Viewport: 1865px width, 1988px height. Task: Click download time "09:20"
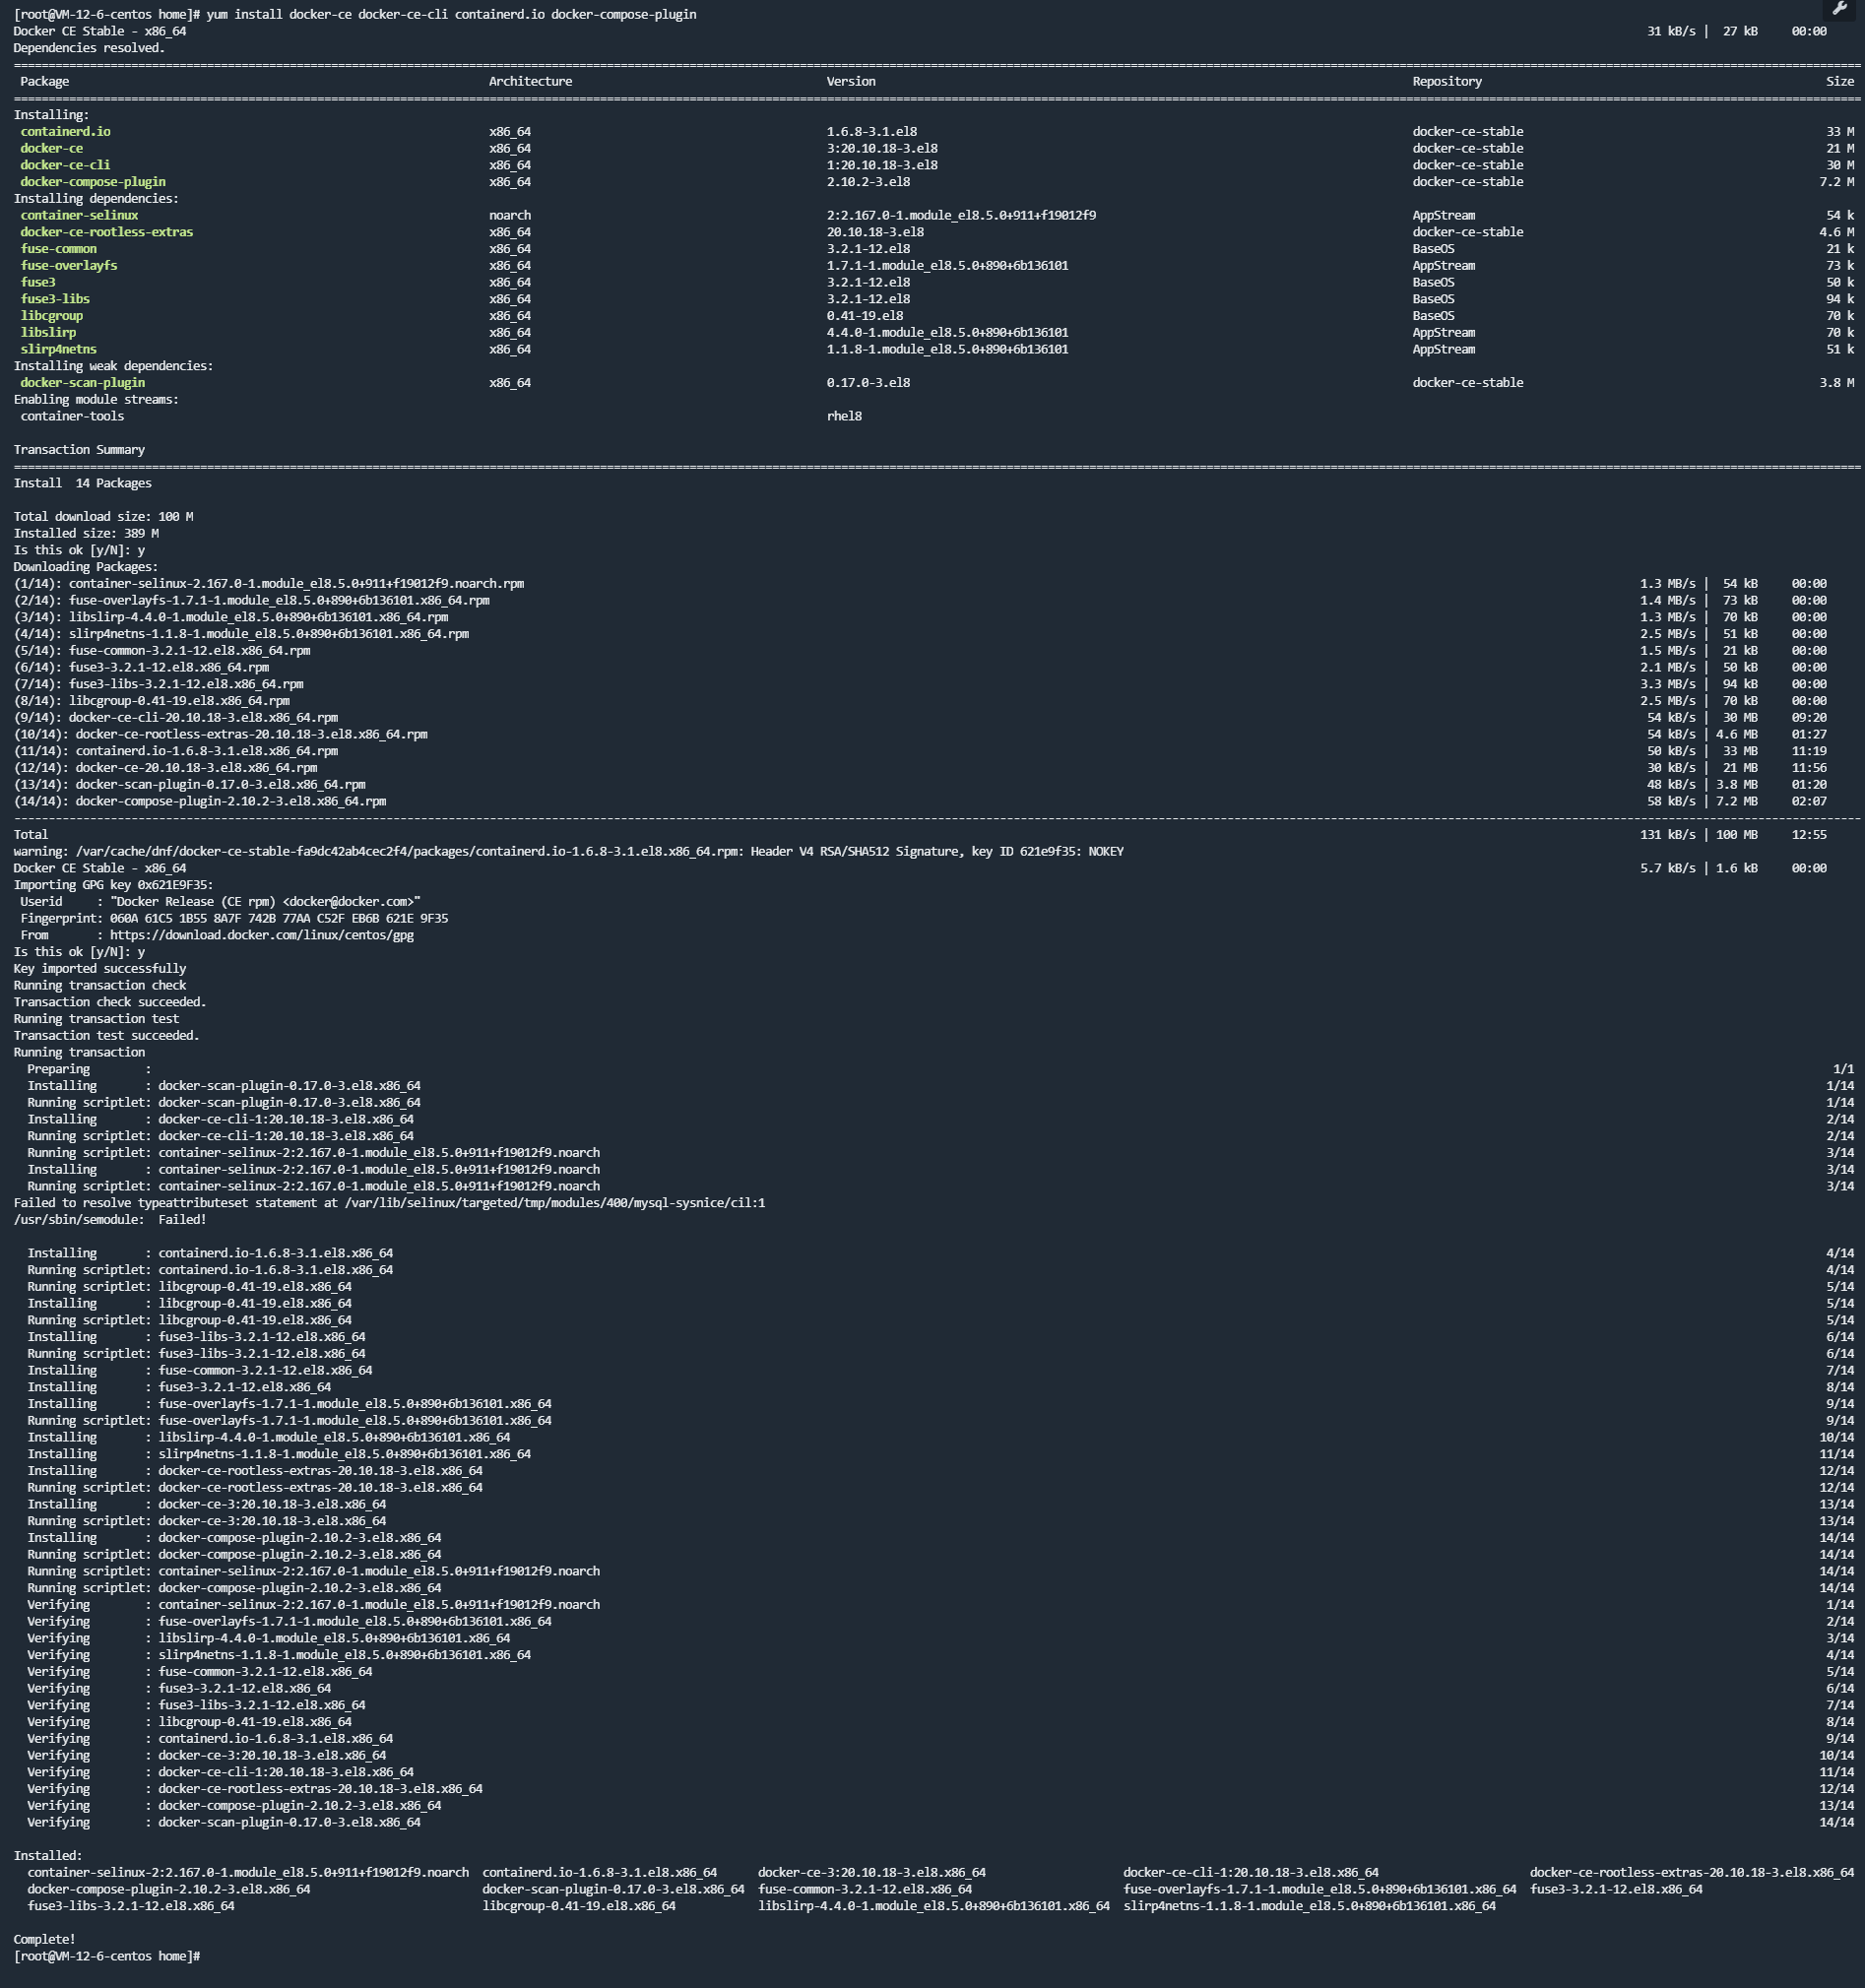[x=1809, y=718]
